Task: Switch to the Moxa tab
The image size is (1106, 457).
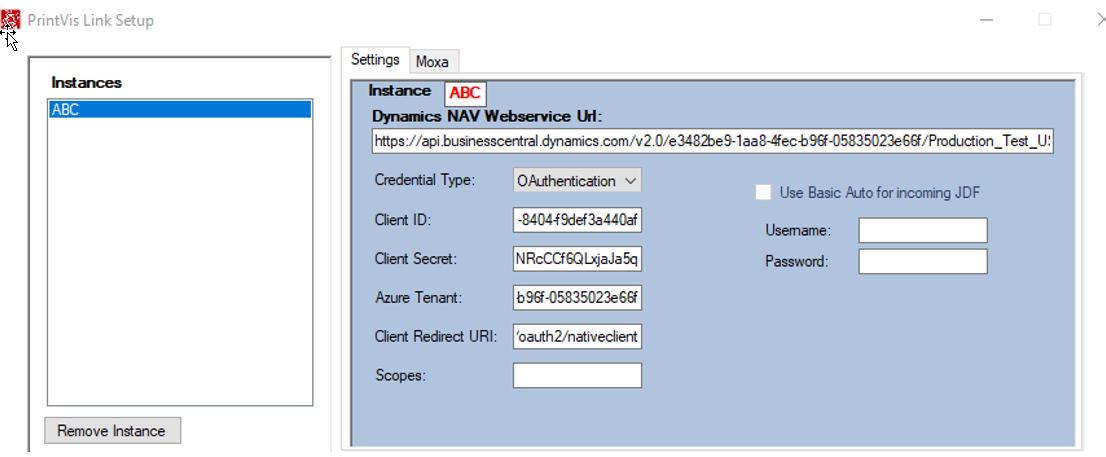Action: click(x=432, y=62)
